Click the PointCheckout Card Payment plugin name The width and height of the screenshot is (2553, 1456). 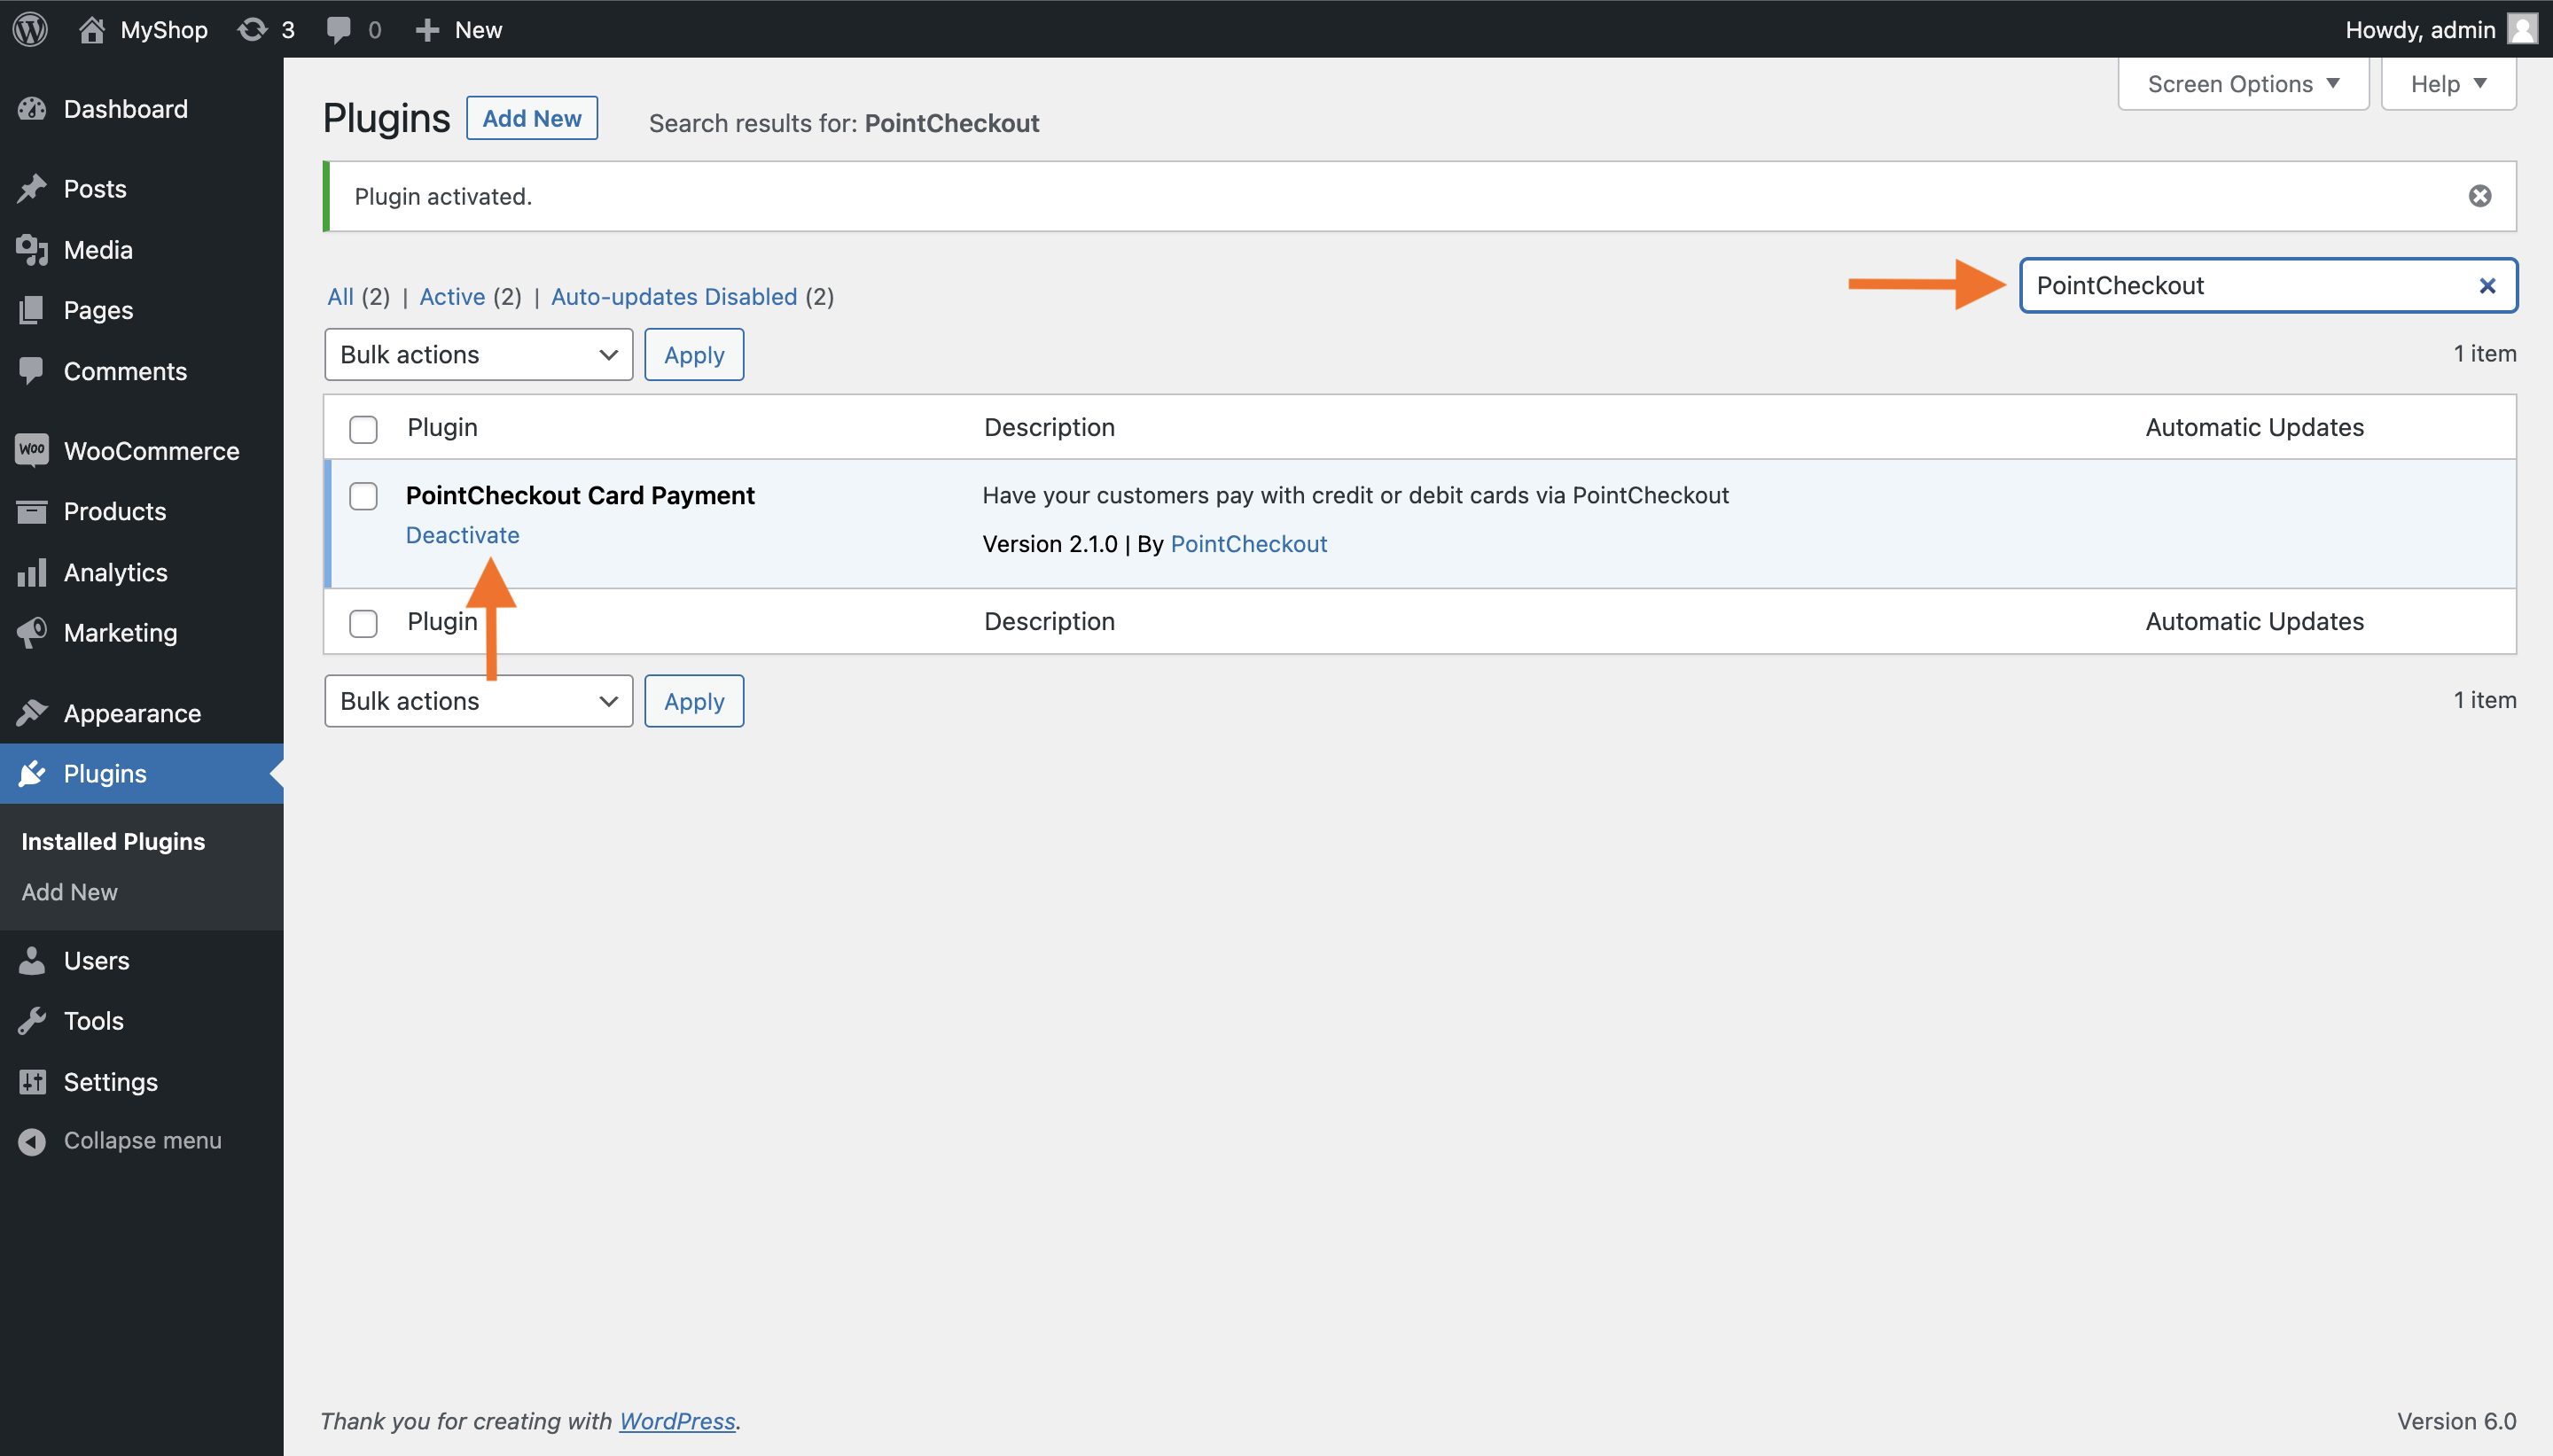tap(580, 495)
